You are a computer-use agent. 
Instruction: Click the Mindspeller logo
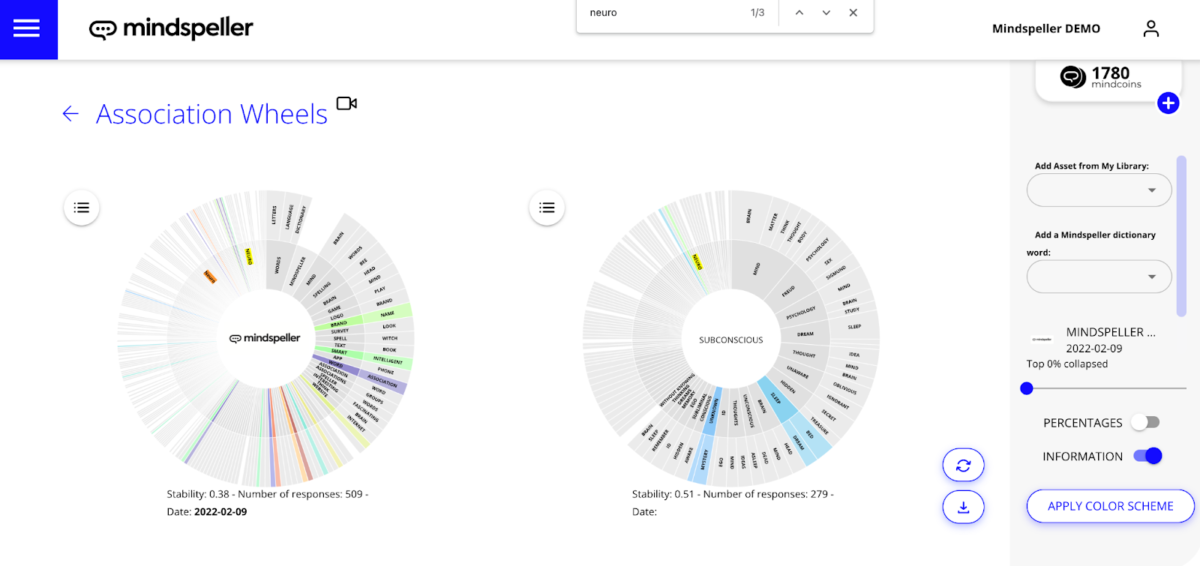[171, 29]
